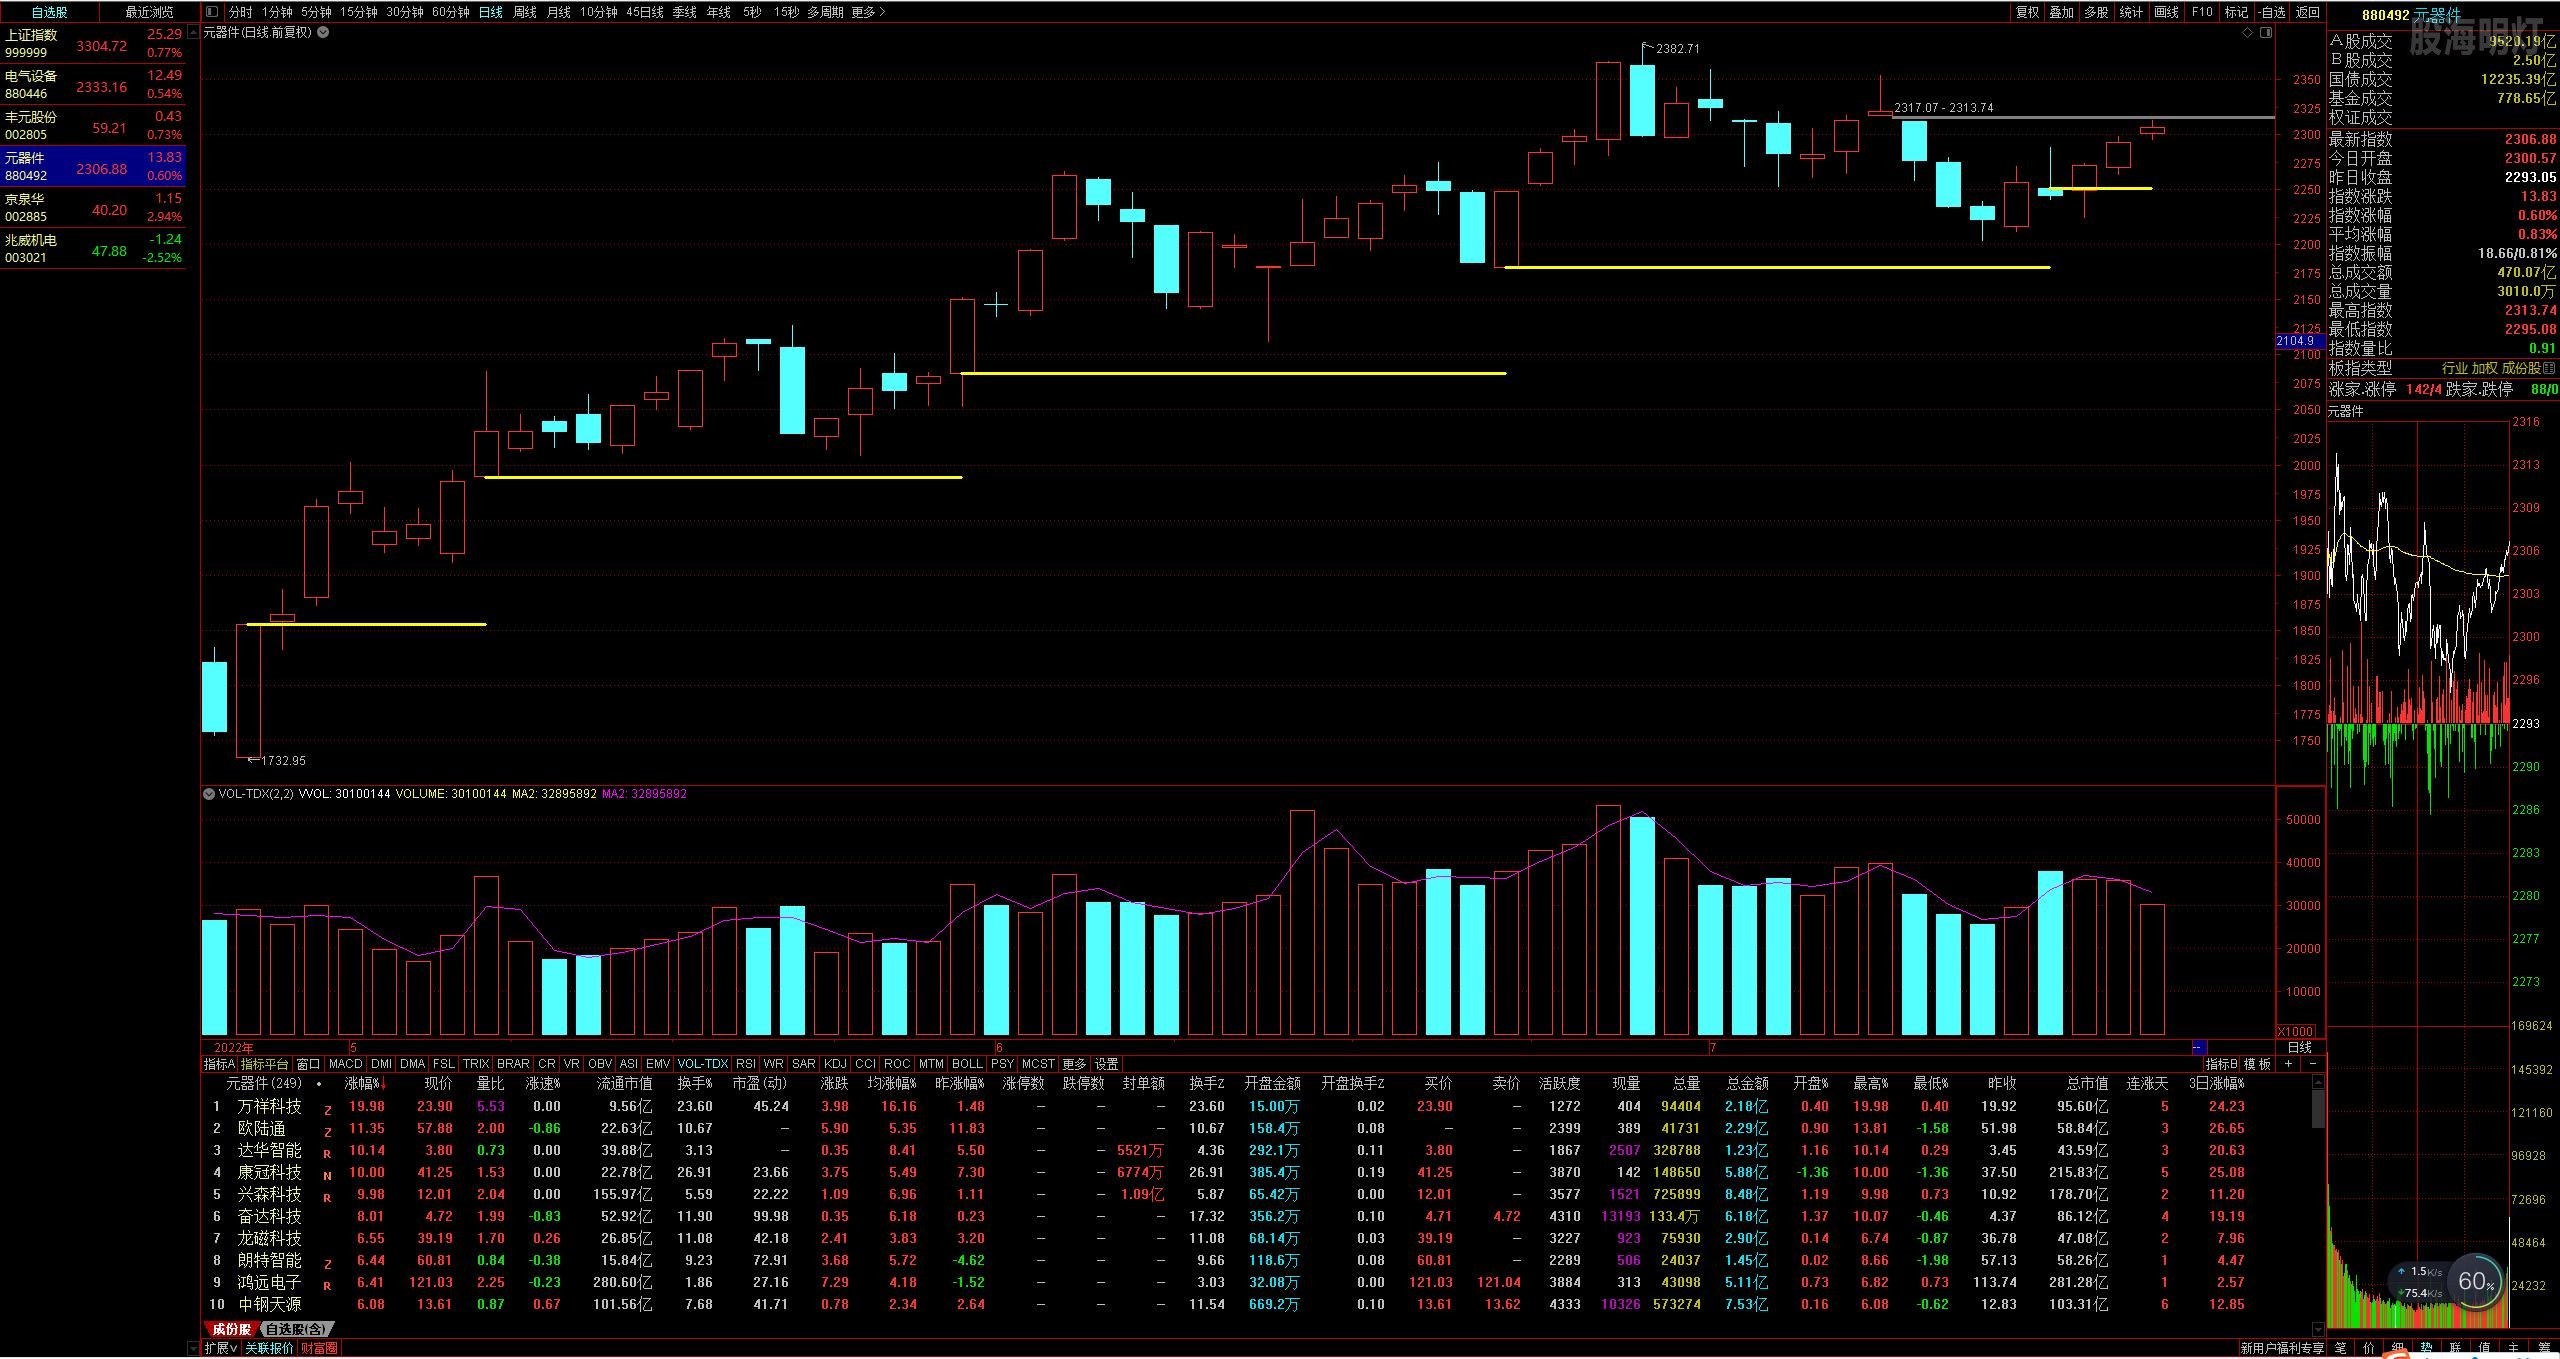Expand VOL-TDX indicator options arrow
Viewport: 2560px width, 1359px height.
click(x=209, y=793)
